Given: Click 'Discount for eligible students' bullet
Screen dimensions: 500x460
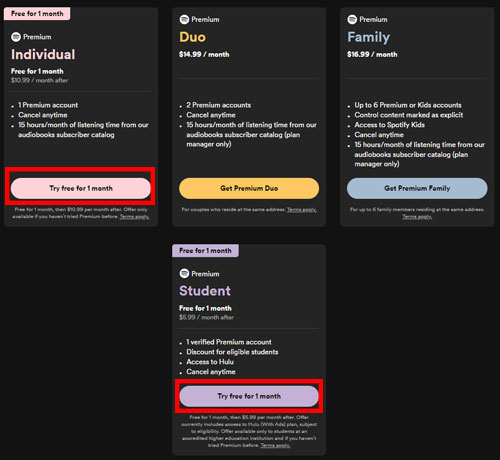Looking at the screenshot, I should pyautogui.click(x=232, y=352).
